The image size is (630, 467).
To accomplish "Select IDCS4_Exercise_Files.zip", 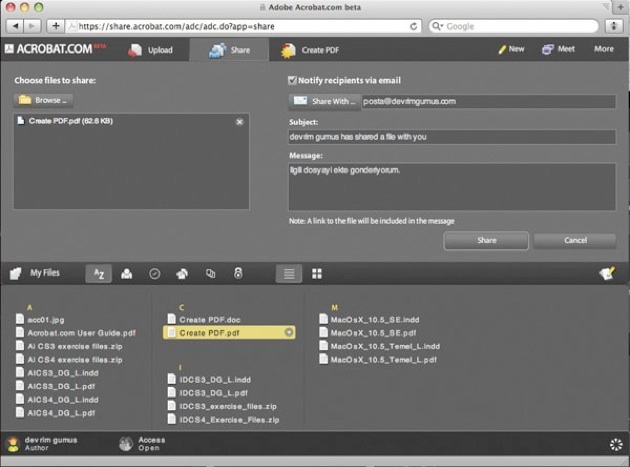I will [229, 420].
